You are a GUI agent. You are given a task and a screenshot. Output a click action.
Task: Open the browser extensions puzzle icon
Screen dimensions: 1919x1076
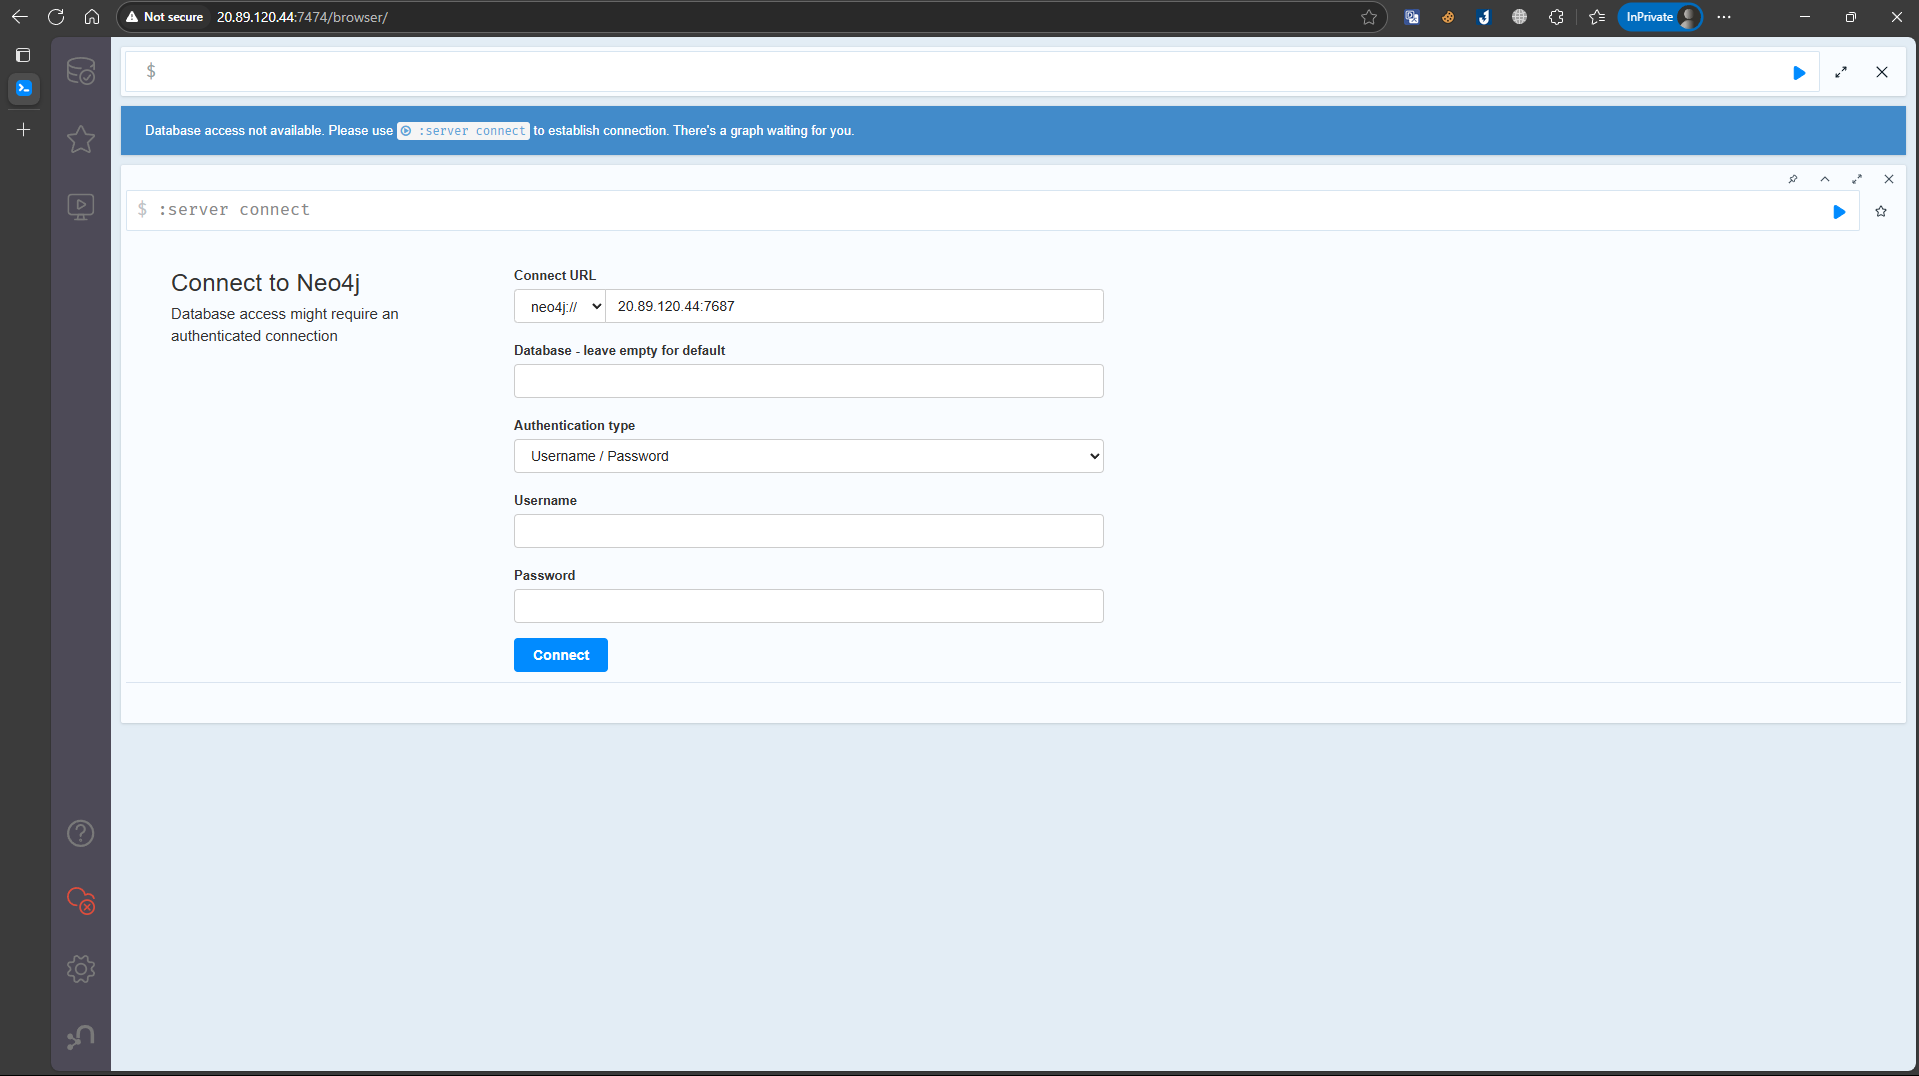pos(1556,17)
